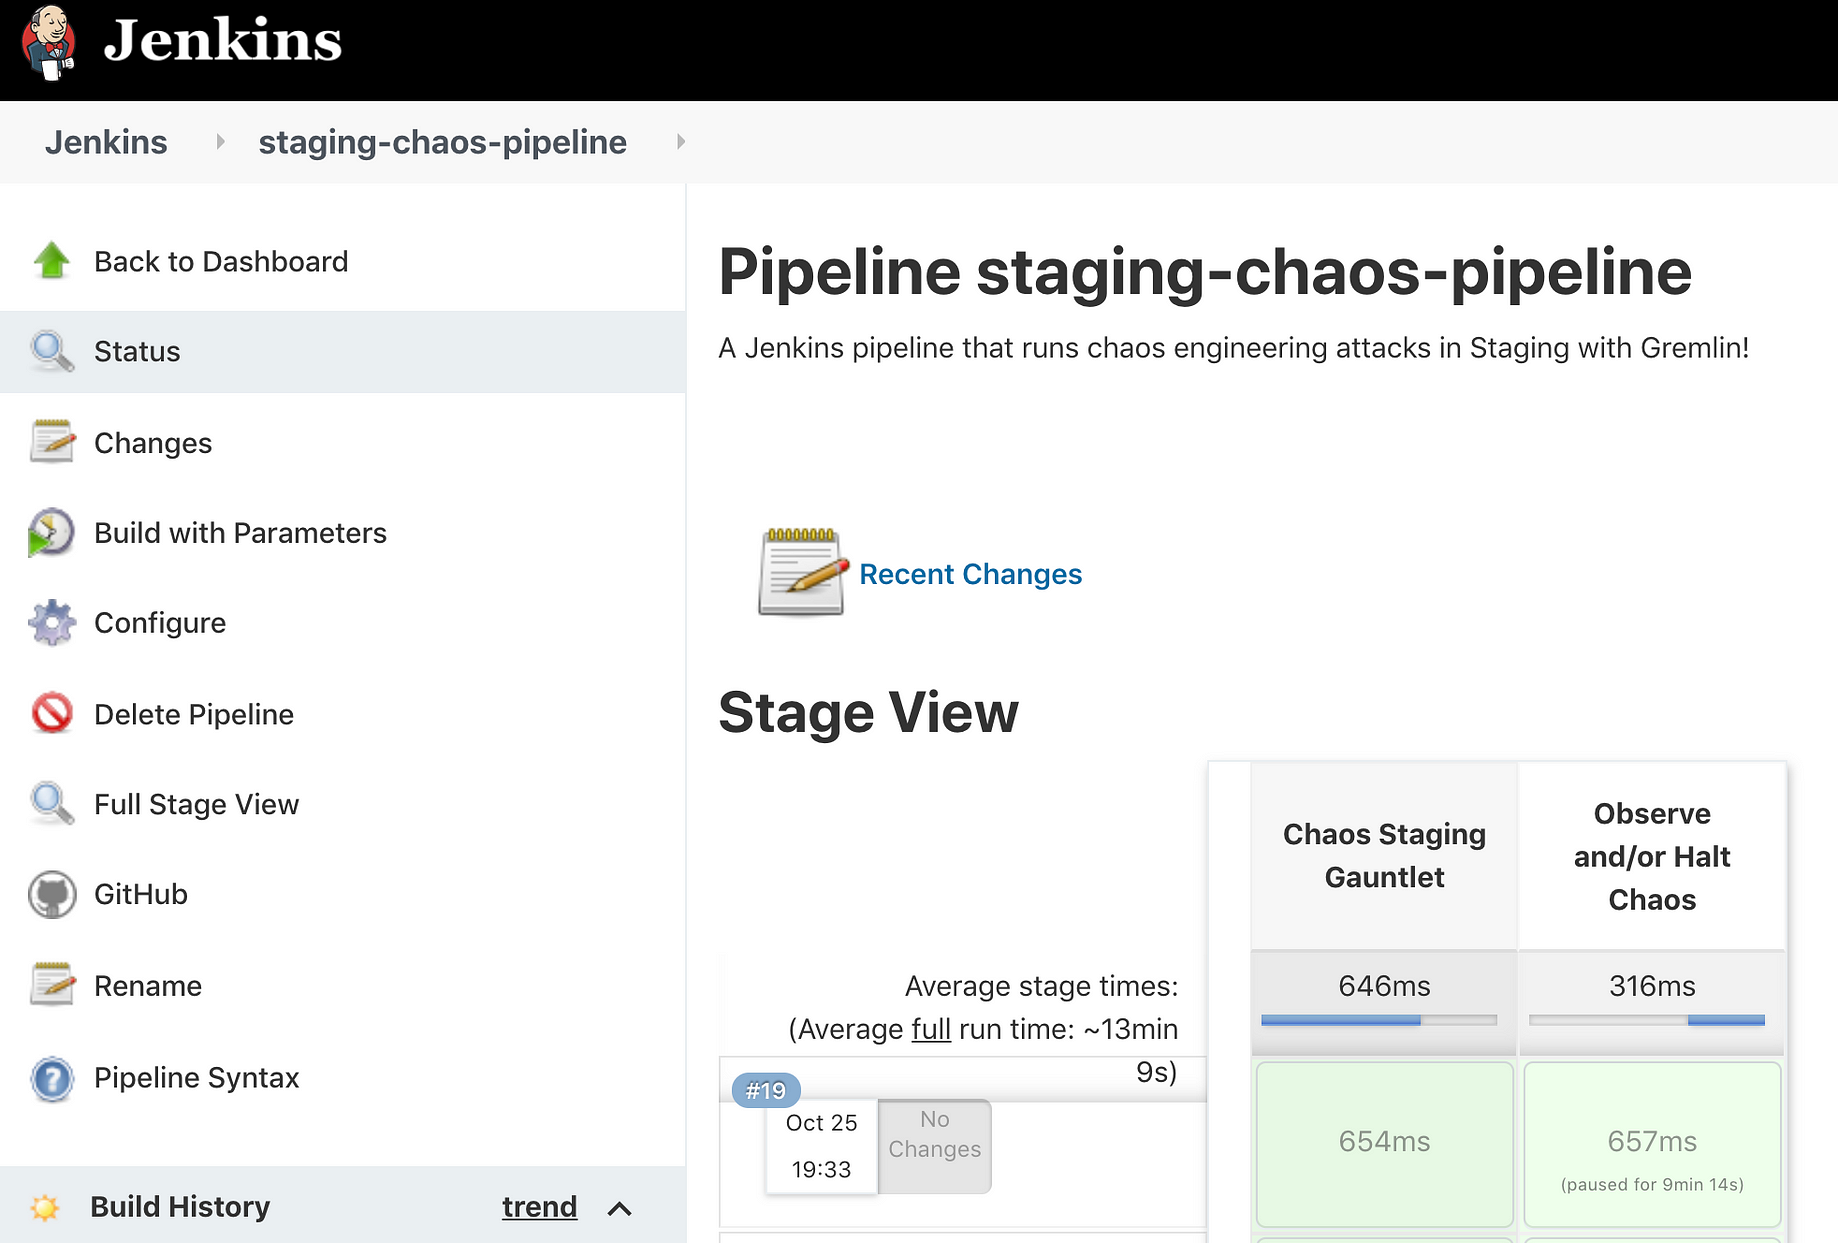Click the Jenkins butler logo icon
1838x1243 pixels.
click(50, 43)
